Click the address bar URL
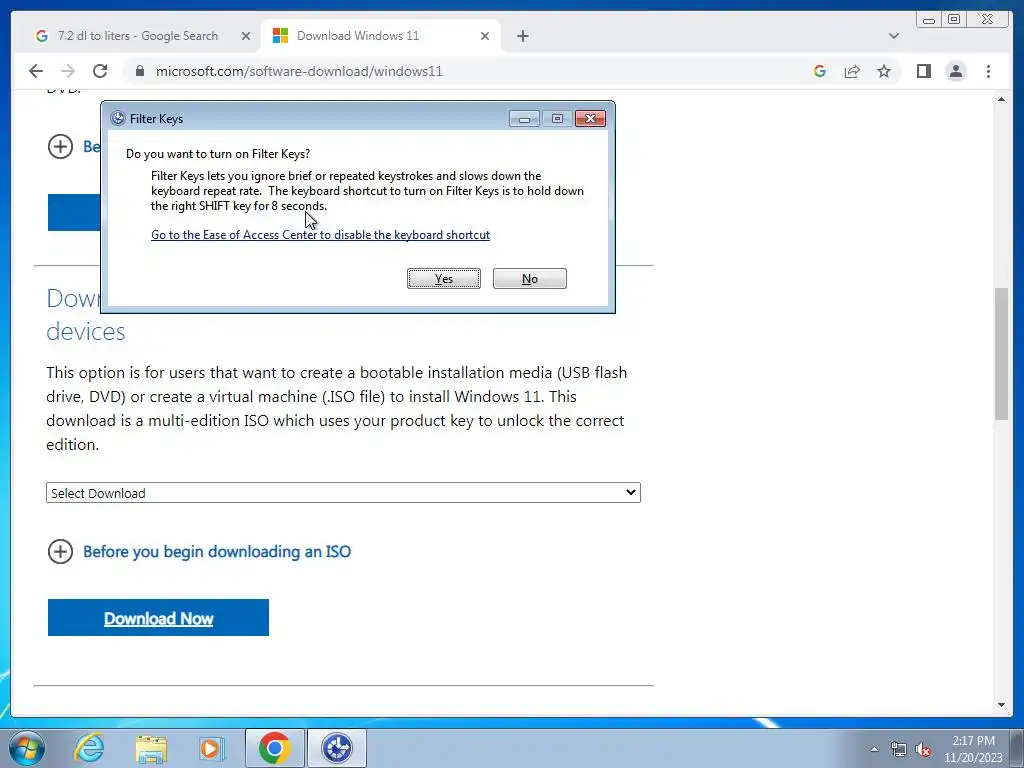Image resolution: width=1024 pixels, height=768 pixels. [x=299, y=71]
